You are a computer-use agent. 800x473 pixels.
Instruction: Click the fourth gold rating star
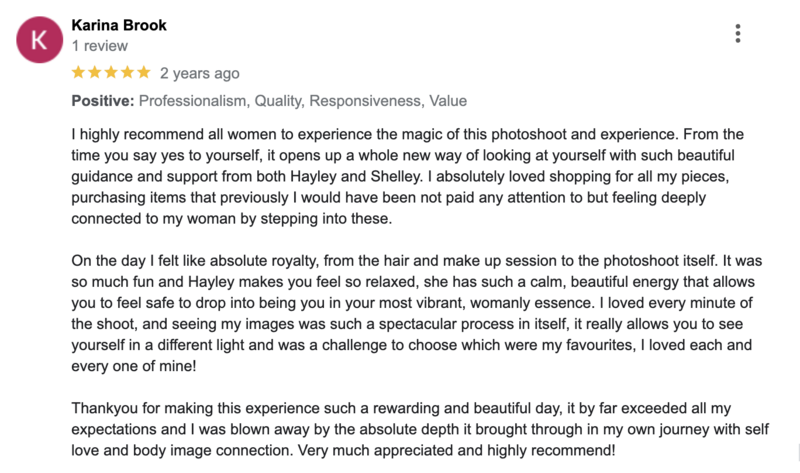tap(127, 72)
